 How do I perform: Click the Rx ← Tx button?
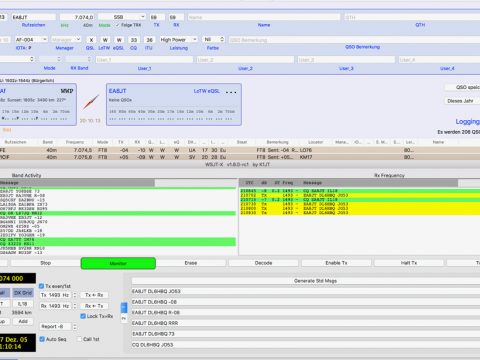click(94, 306)
